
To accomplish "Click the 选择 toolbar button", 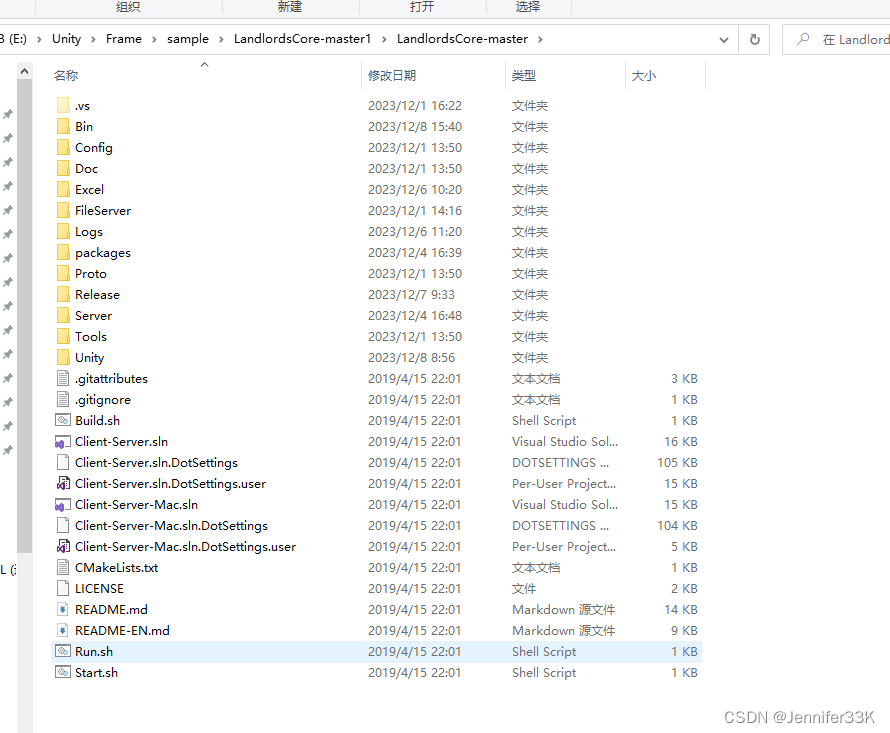I will click(x=527, y=7).
